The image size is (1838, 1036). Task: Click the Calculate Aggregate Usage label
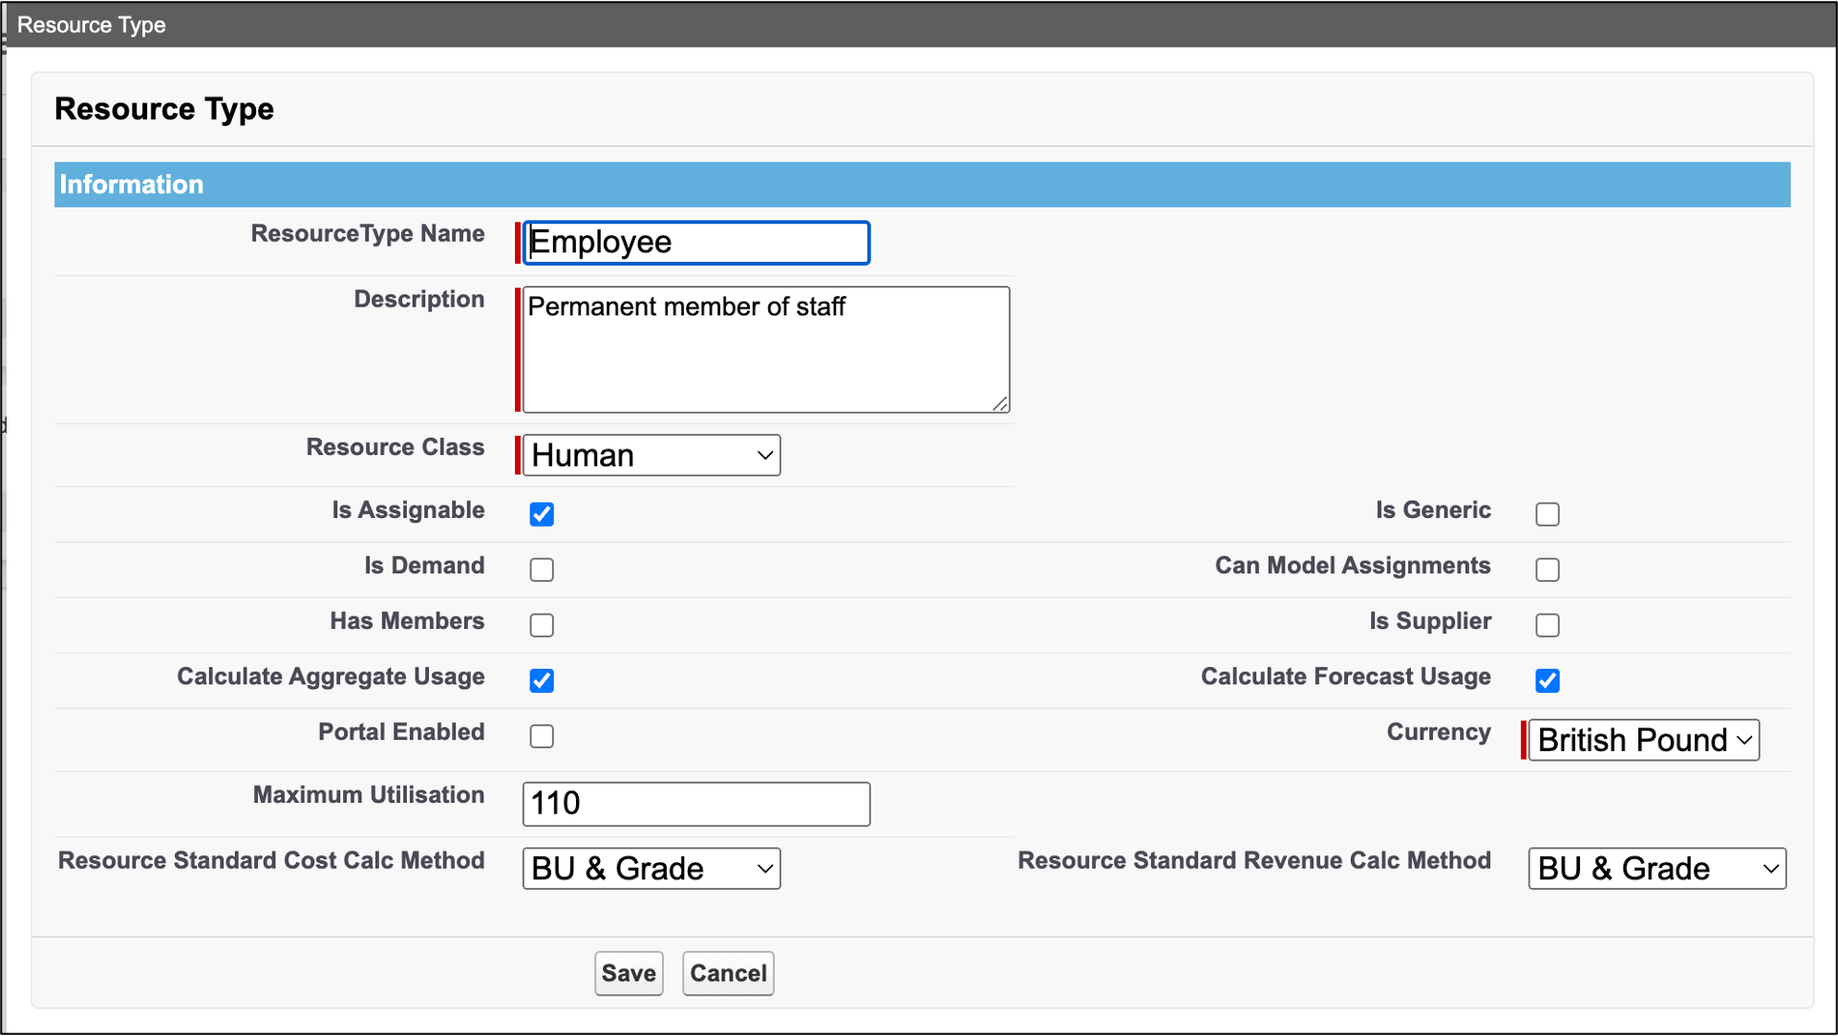pyautogui.click(x=331, y=677)
